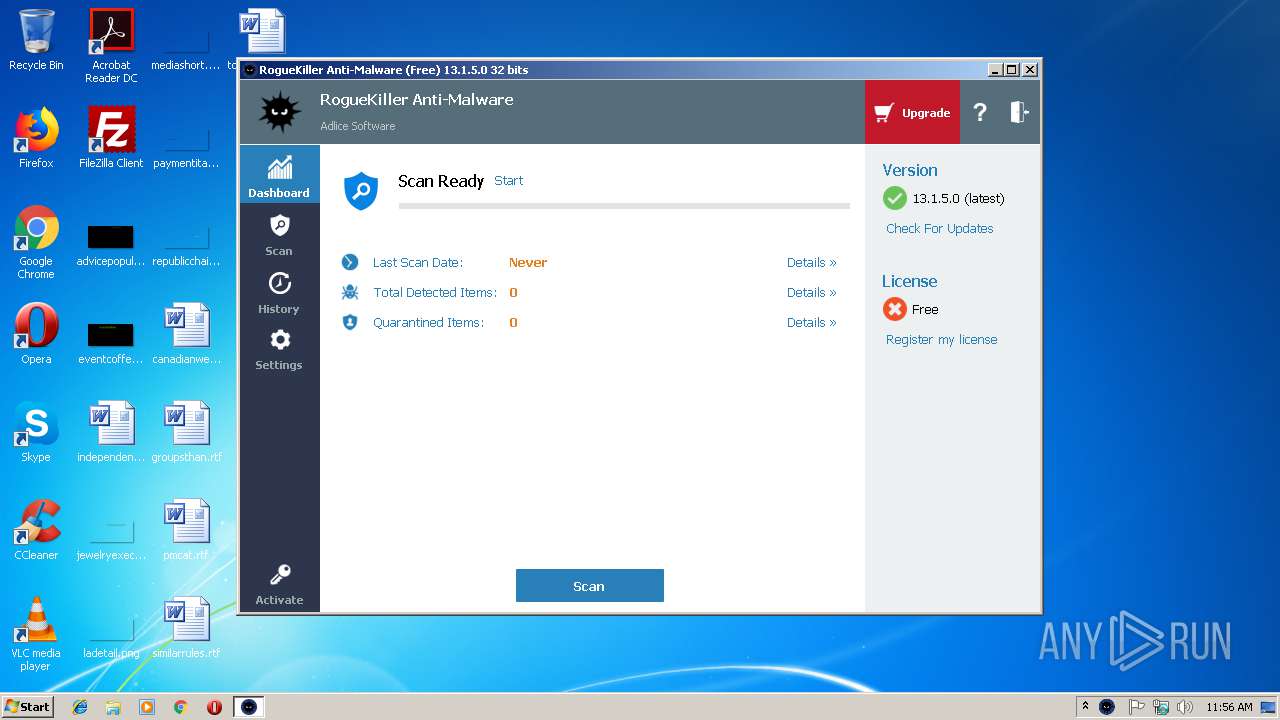Open Recycle Bin on the desktop
Screen dimensions: 1280x720
tap(36, 40)
